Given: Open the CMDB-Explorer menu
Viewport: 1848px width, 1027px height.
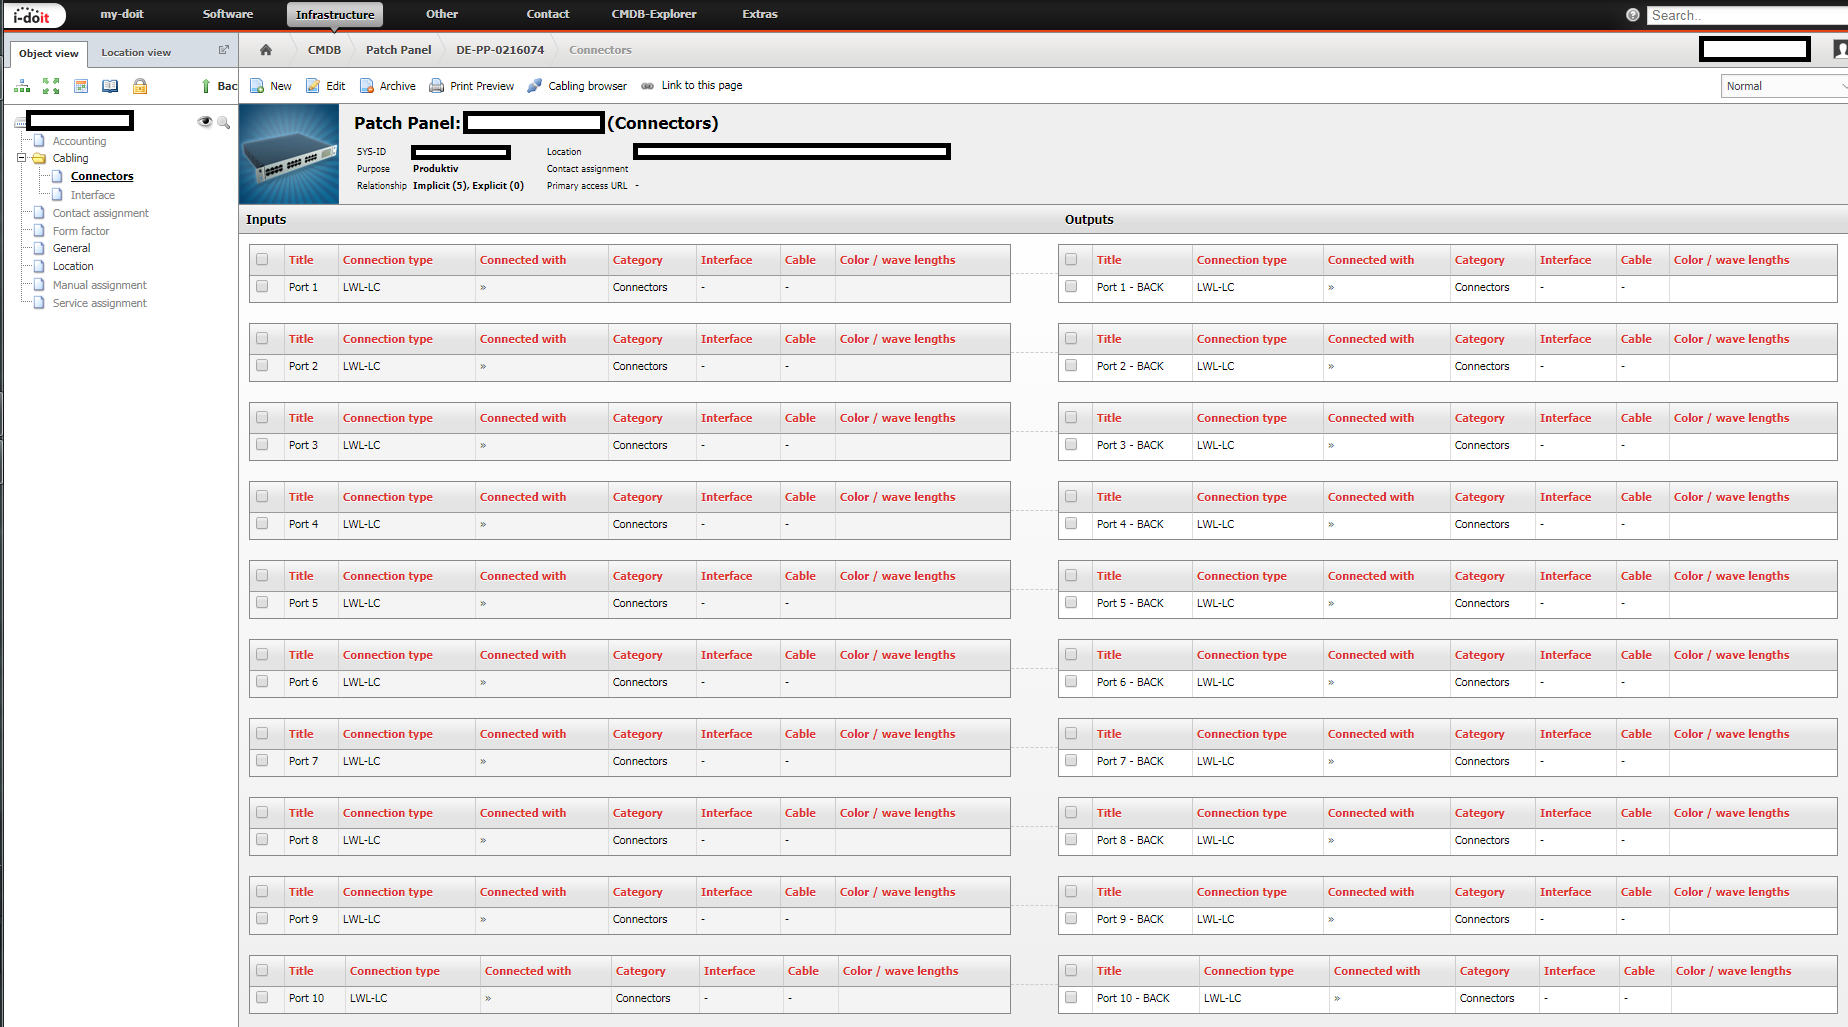Looking at the screenshot, I should pos(654,14).
